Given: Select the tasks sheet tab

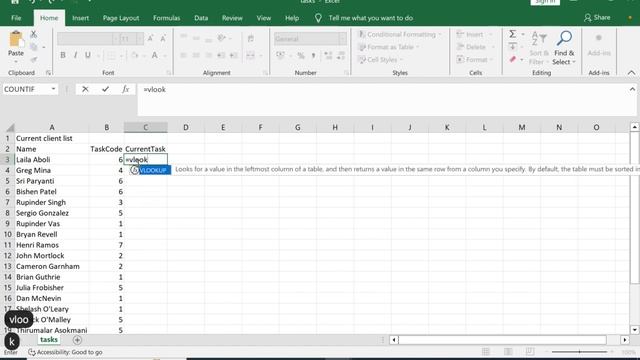Looking at the screenshot, I should point(49,340).
